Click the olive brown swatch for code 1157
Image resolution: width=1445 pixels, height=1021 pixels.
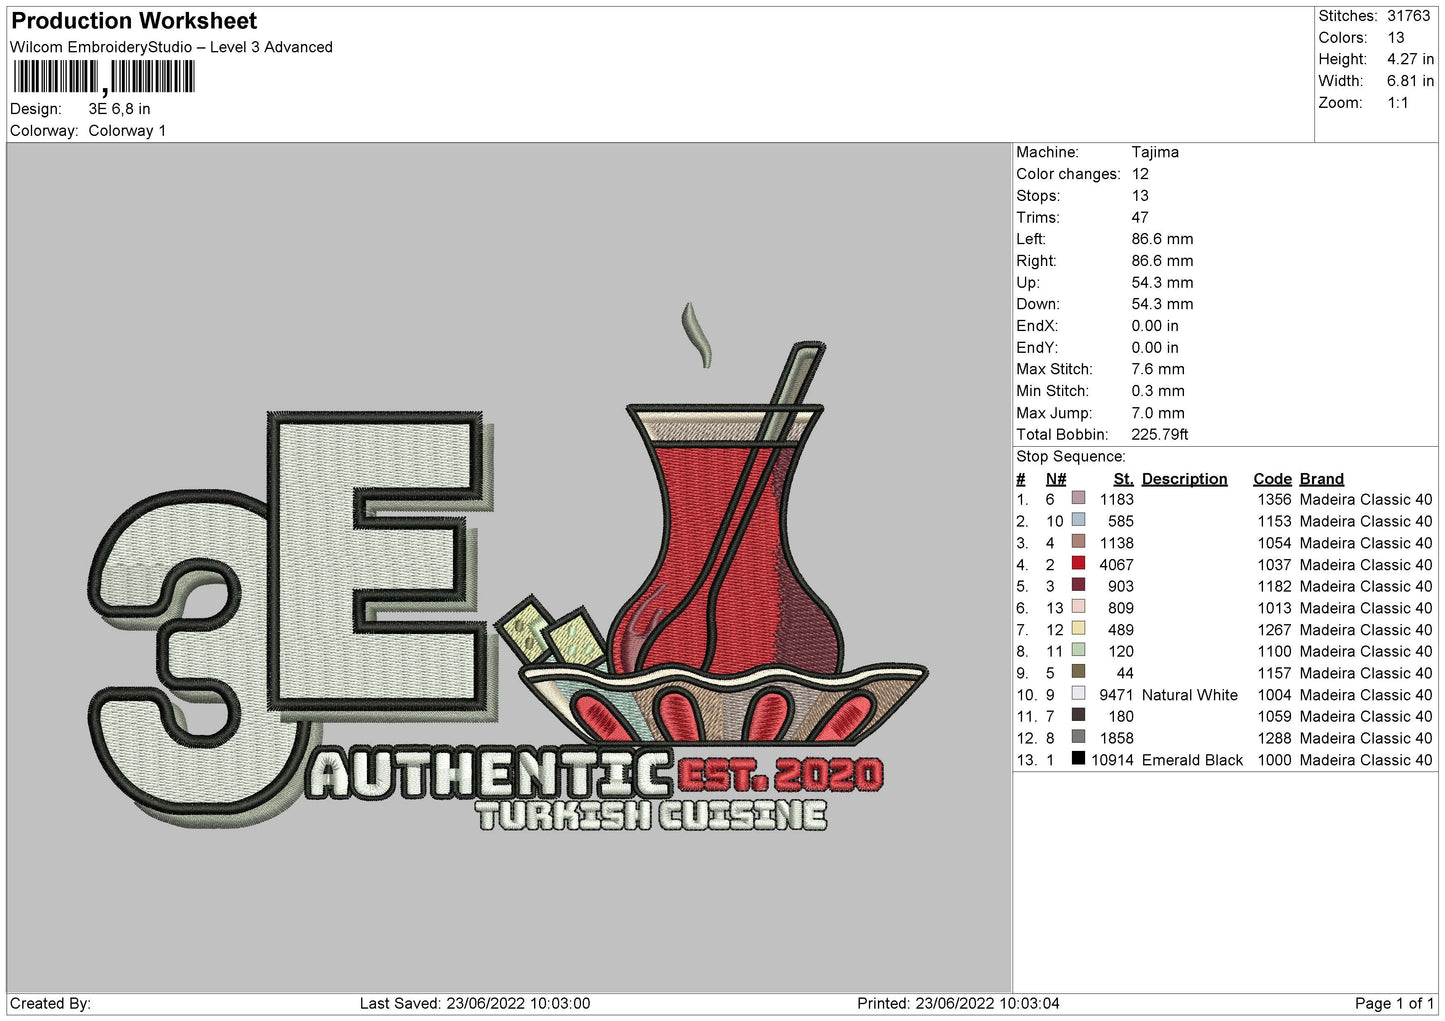[1078, 672]
